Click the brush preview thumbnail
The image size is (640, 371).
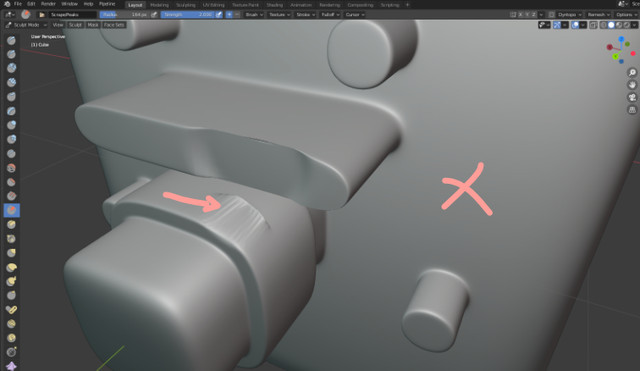click(x=26, y=15)
